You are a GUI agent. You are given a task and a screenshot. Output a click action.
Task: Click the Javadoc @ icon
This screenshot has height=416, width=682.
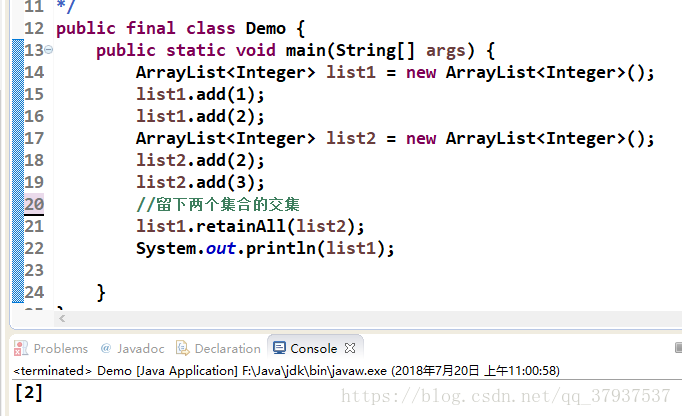tap(106, 348)
